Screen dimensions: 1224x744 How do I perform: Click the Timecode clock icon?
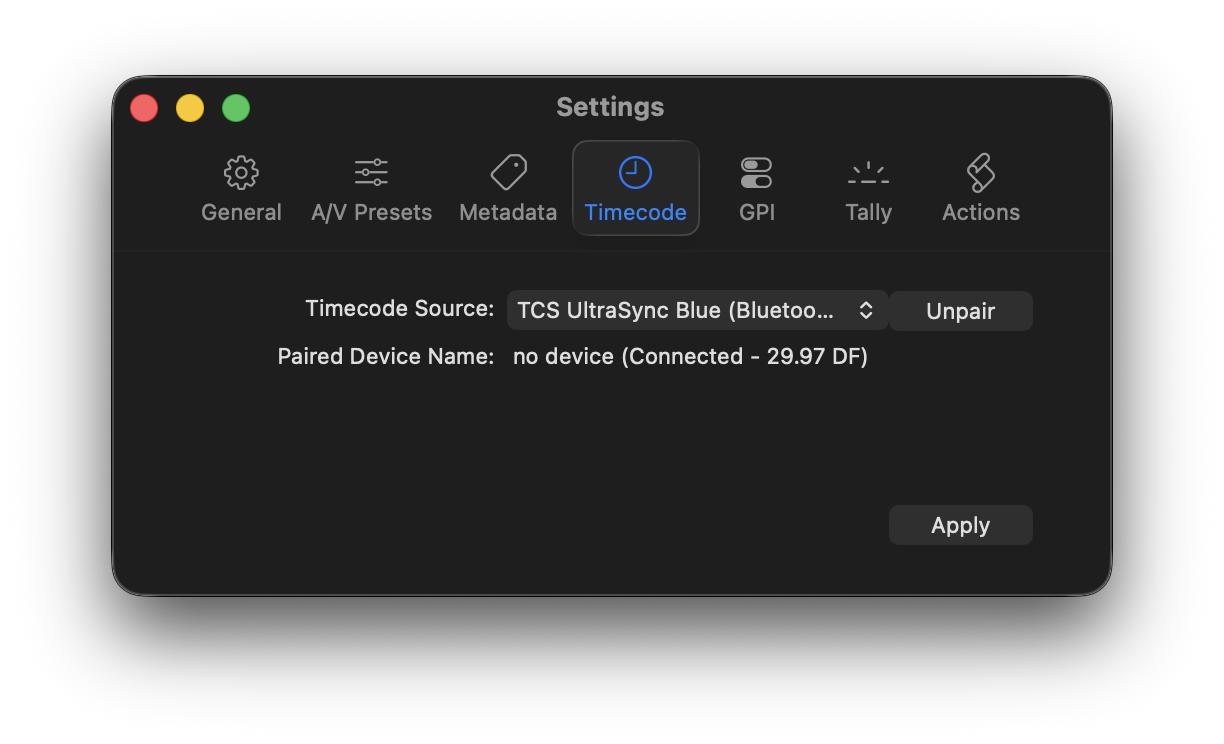(x=635, y=173)
